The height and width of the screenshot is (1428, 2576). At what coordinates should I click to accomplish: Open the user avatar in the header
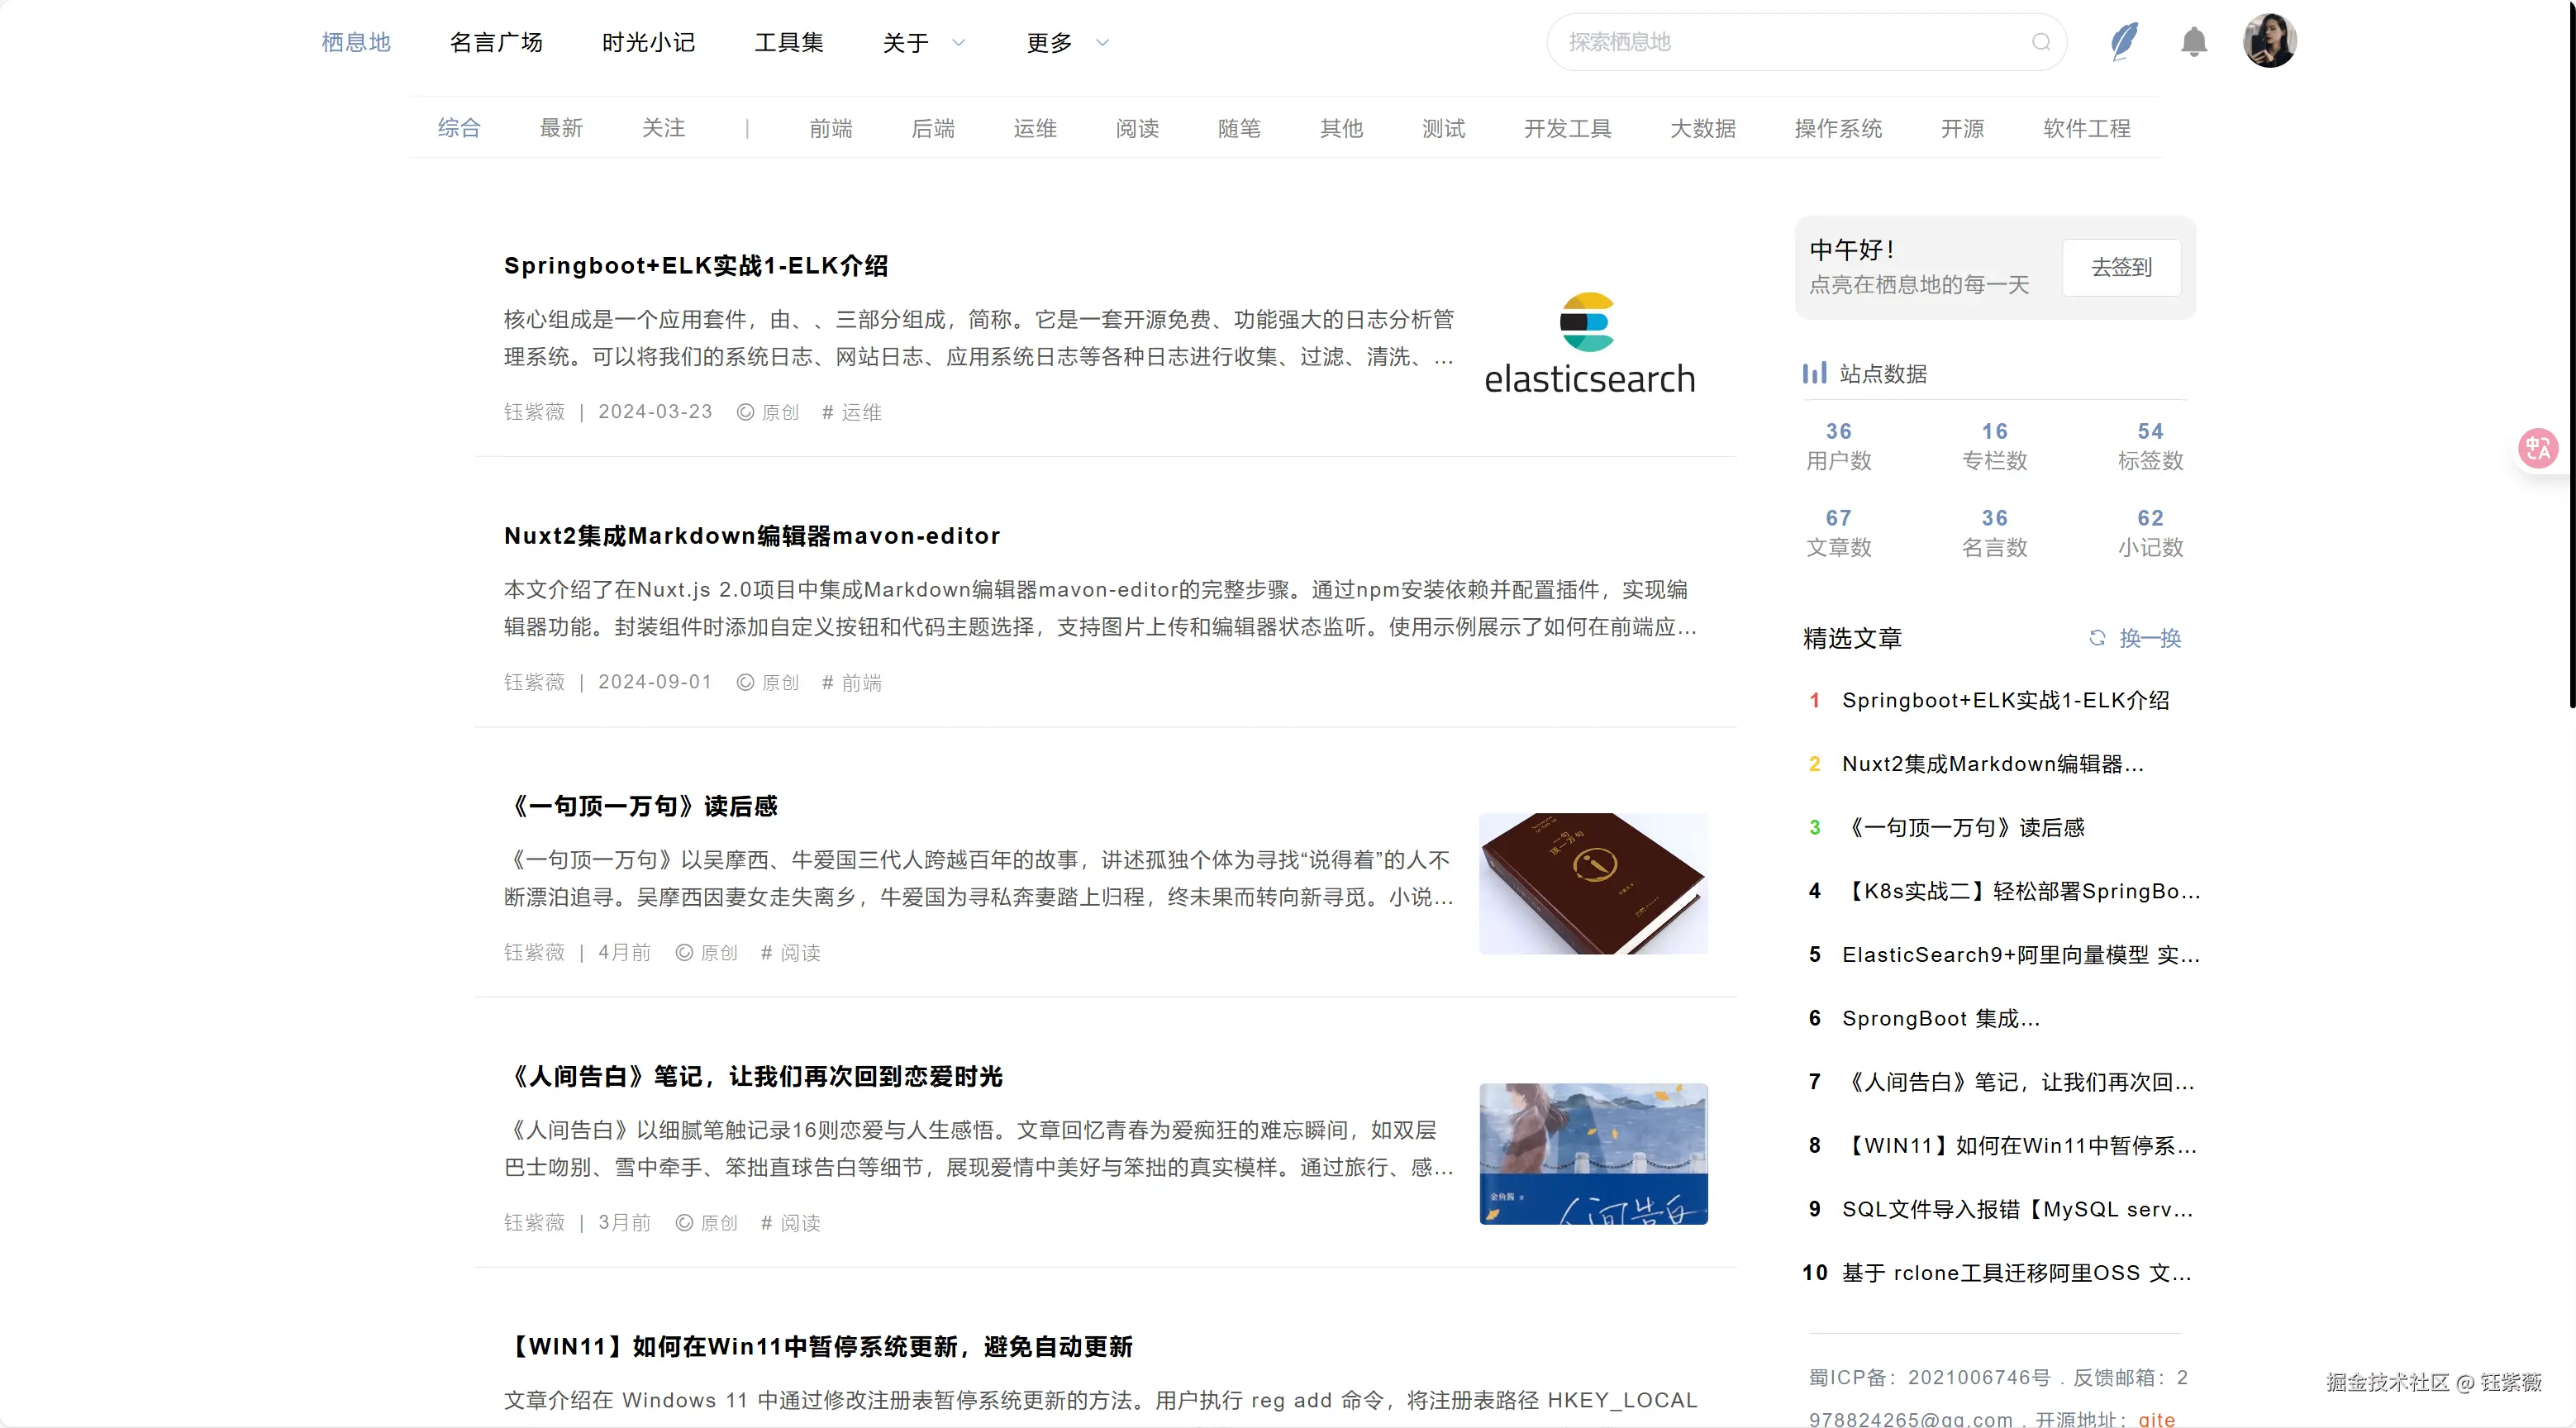(2271, 40)
